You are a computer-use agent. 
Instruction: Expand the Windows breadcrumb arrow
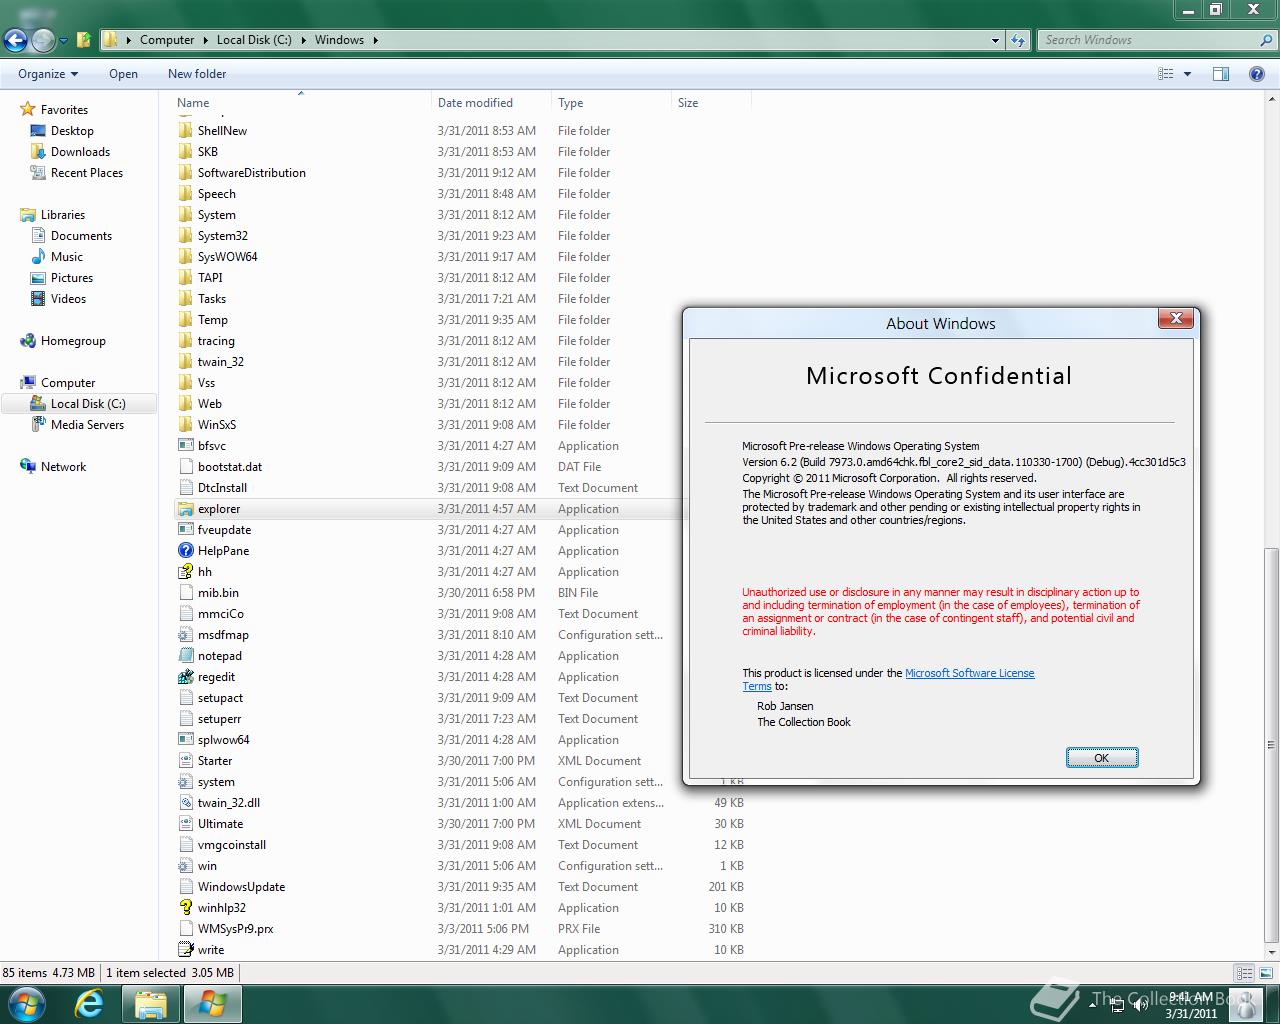[x=376, y=40]
